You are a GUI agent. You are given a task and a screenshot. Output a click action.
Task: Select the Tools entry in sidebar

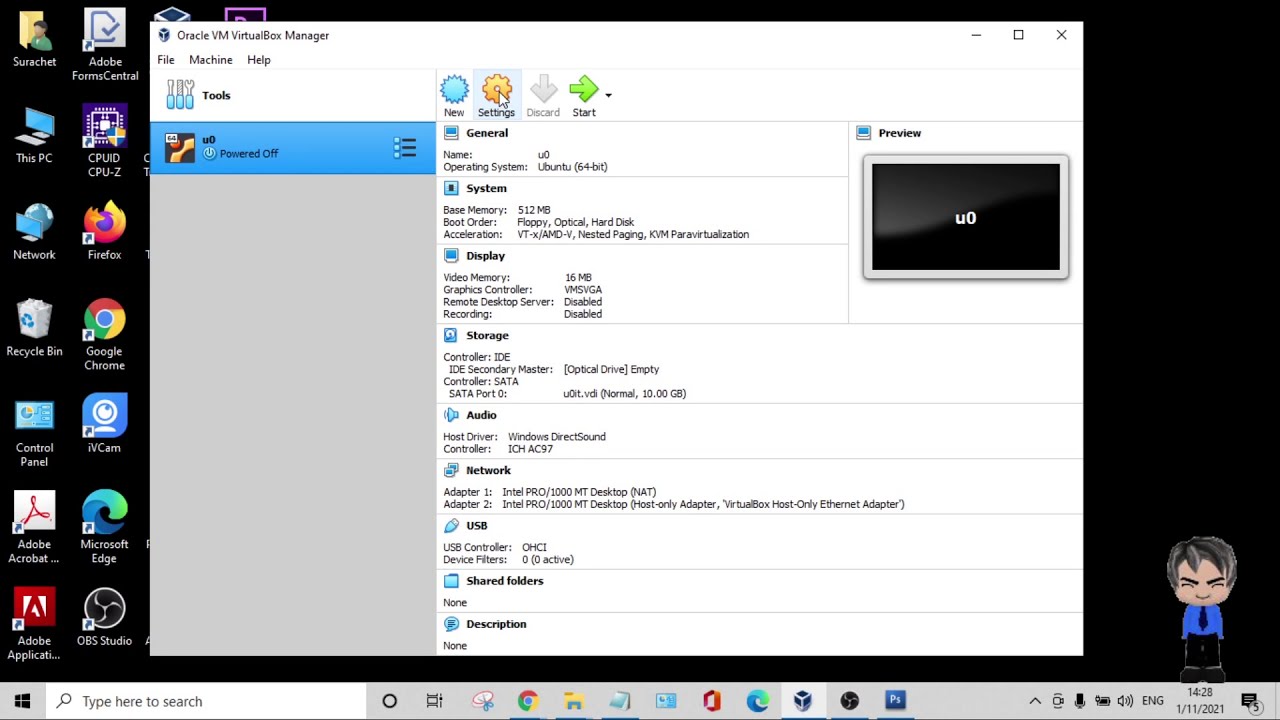(x=293, y=95)
